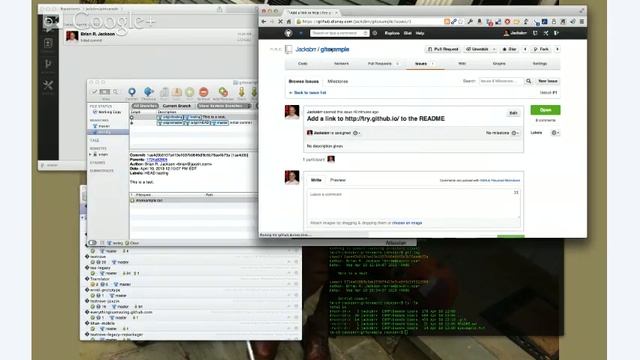Click Help in GitHub header

click(x=420, y=33)
